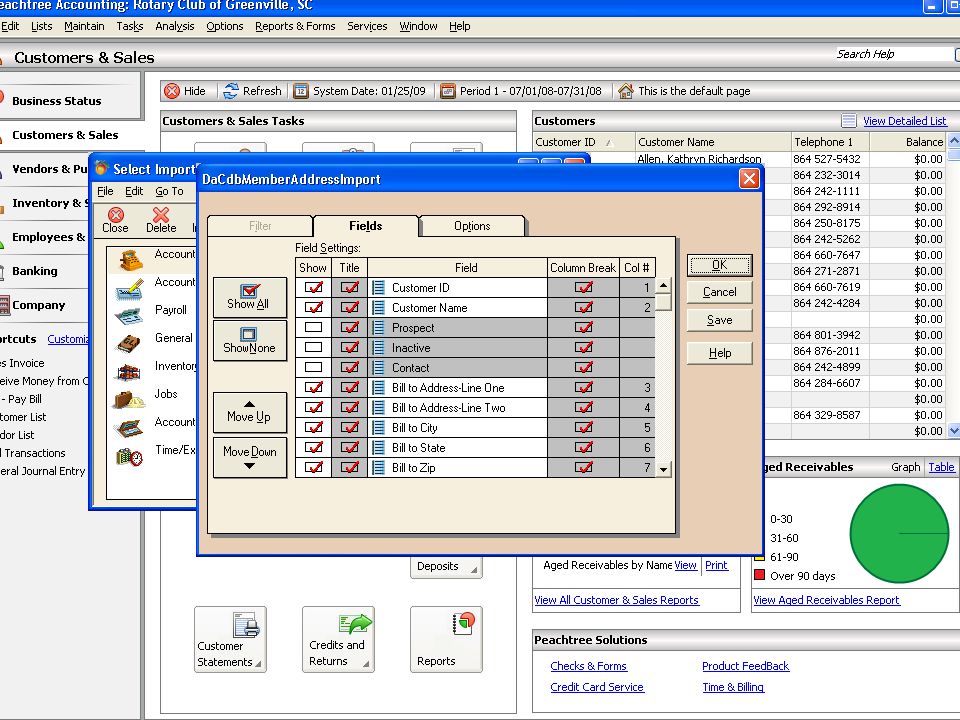Open the Go To menu in Select Import window
This screenshot has width=960, height=720.
coord(170,191)
